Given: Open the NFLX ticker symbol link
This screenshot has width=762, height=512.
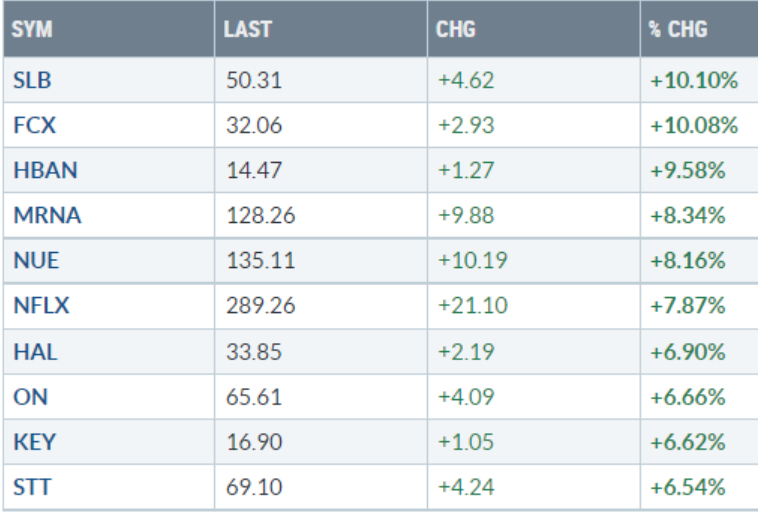Looking at the screenshot, I should (x=42, y=306).
